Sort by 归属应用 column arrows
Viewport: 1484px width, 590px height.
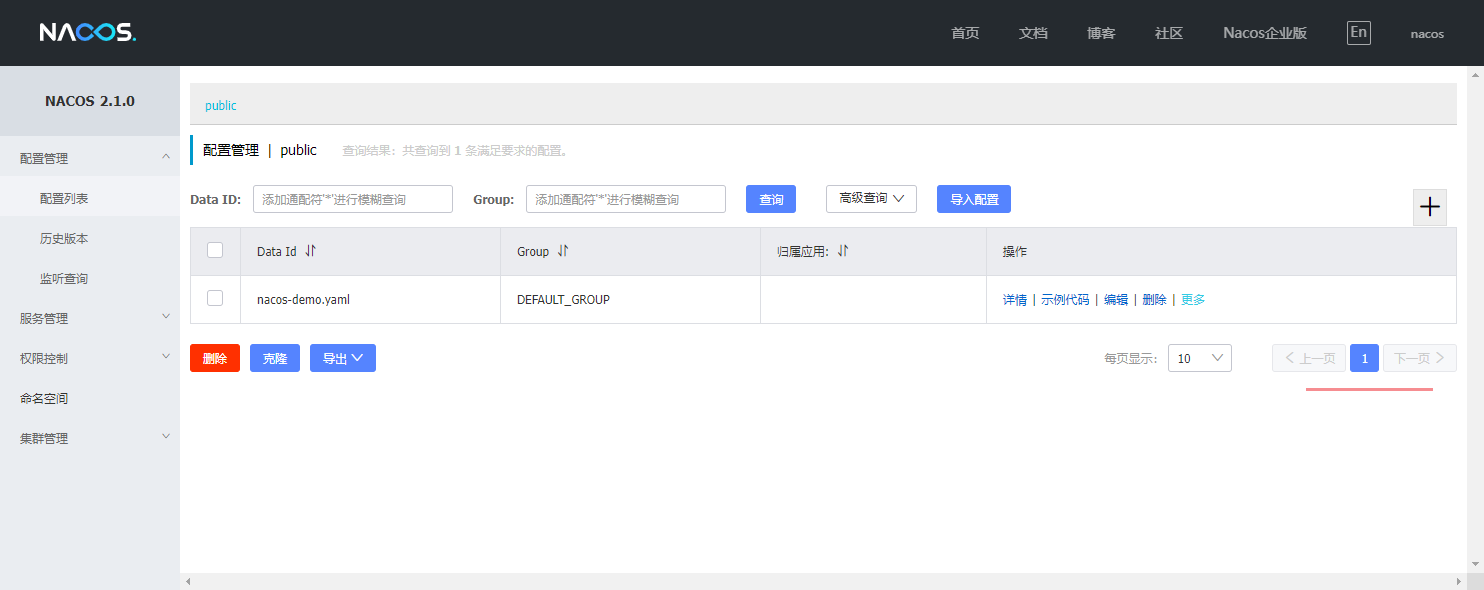point(843,251)
